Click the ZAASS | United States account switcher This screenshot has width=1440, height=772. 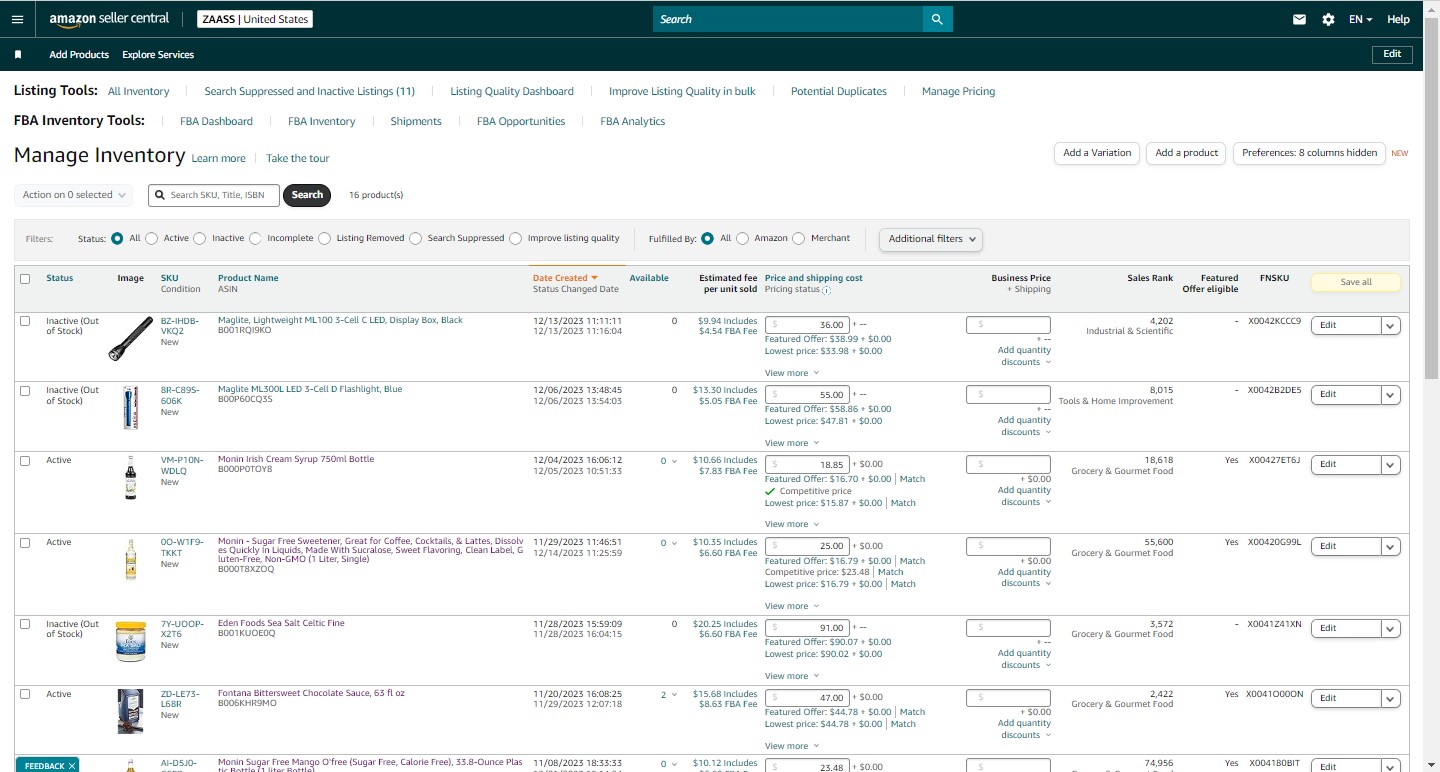255,19
